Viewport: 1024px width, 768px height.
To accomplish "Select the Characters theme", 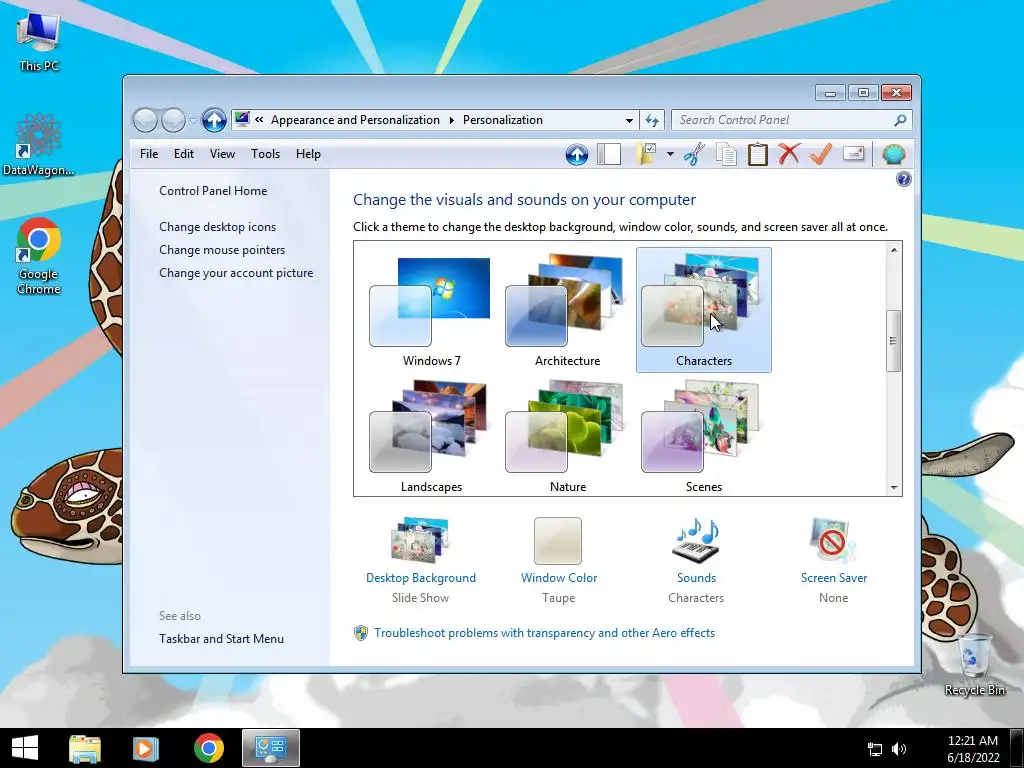I will click(x=703, y=310).
